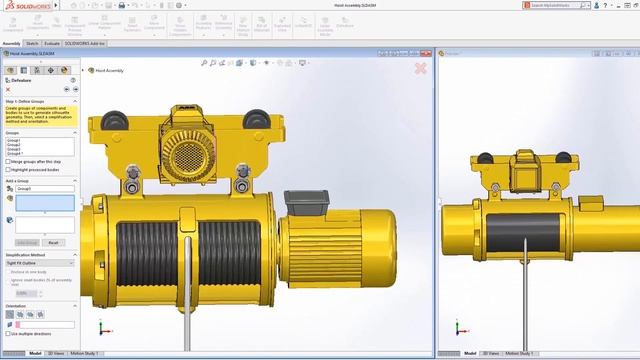Open Motion Study 1 tab in left window
The height and width of the screenshot is (360, 640).
tap(85, 353)
